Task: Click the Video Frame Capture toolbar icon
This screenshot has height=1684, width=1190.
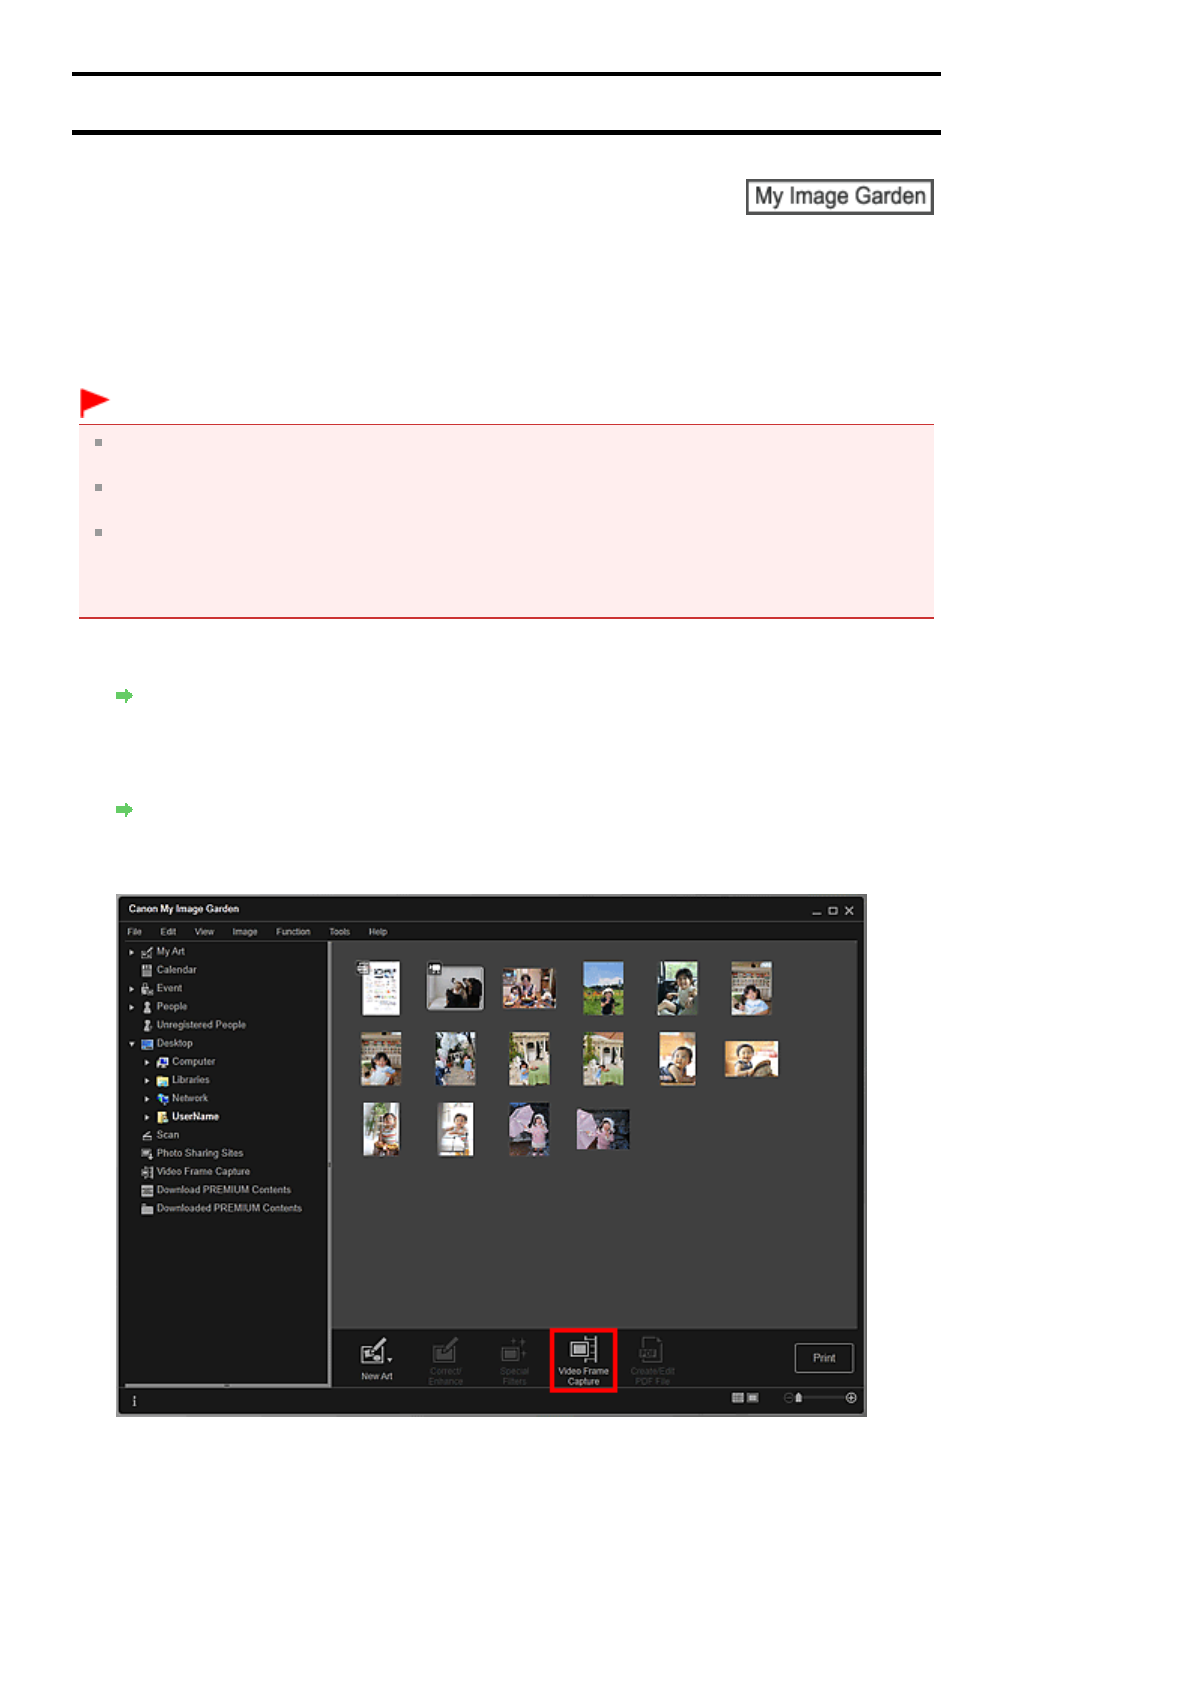Action: click(x=583, y=1359)
